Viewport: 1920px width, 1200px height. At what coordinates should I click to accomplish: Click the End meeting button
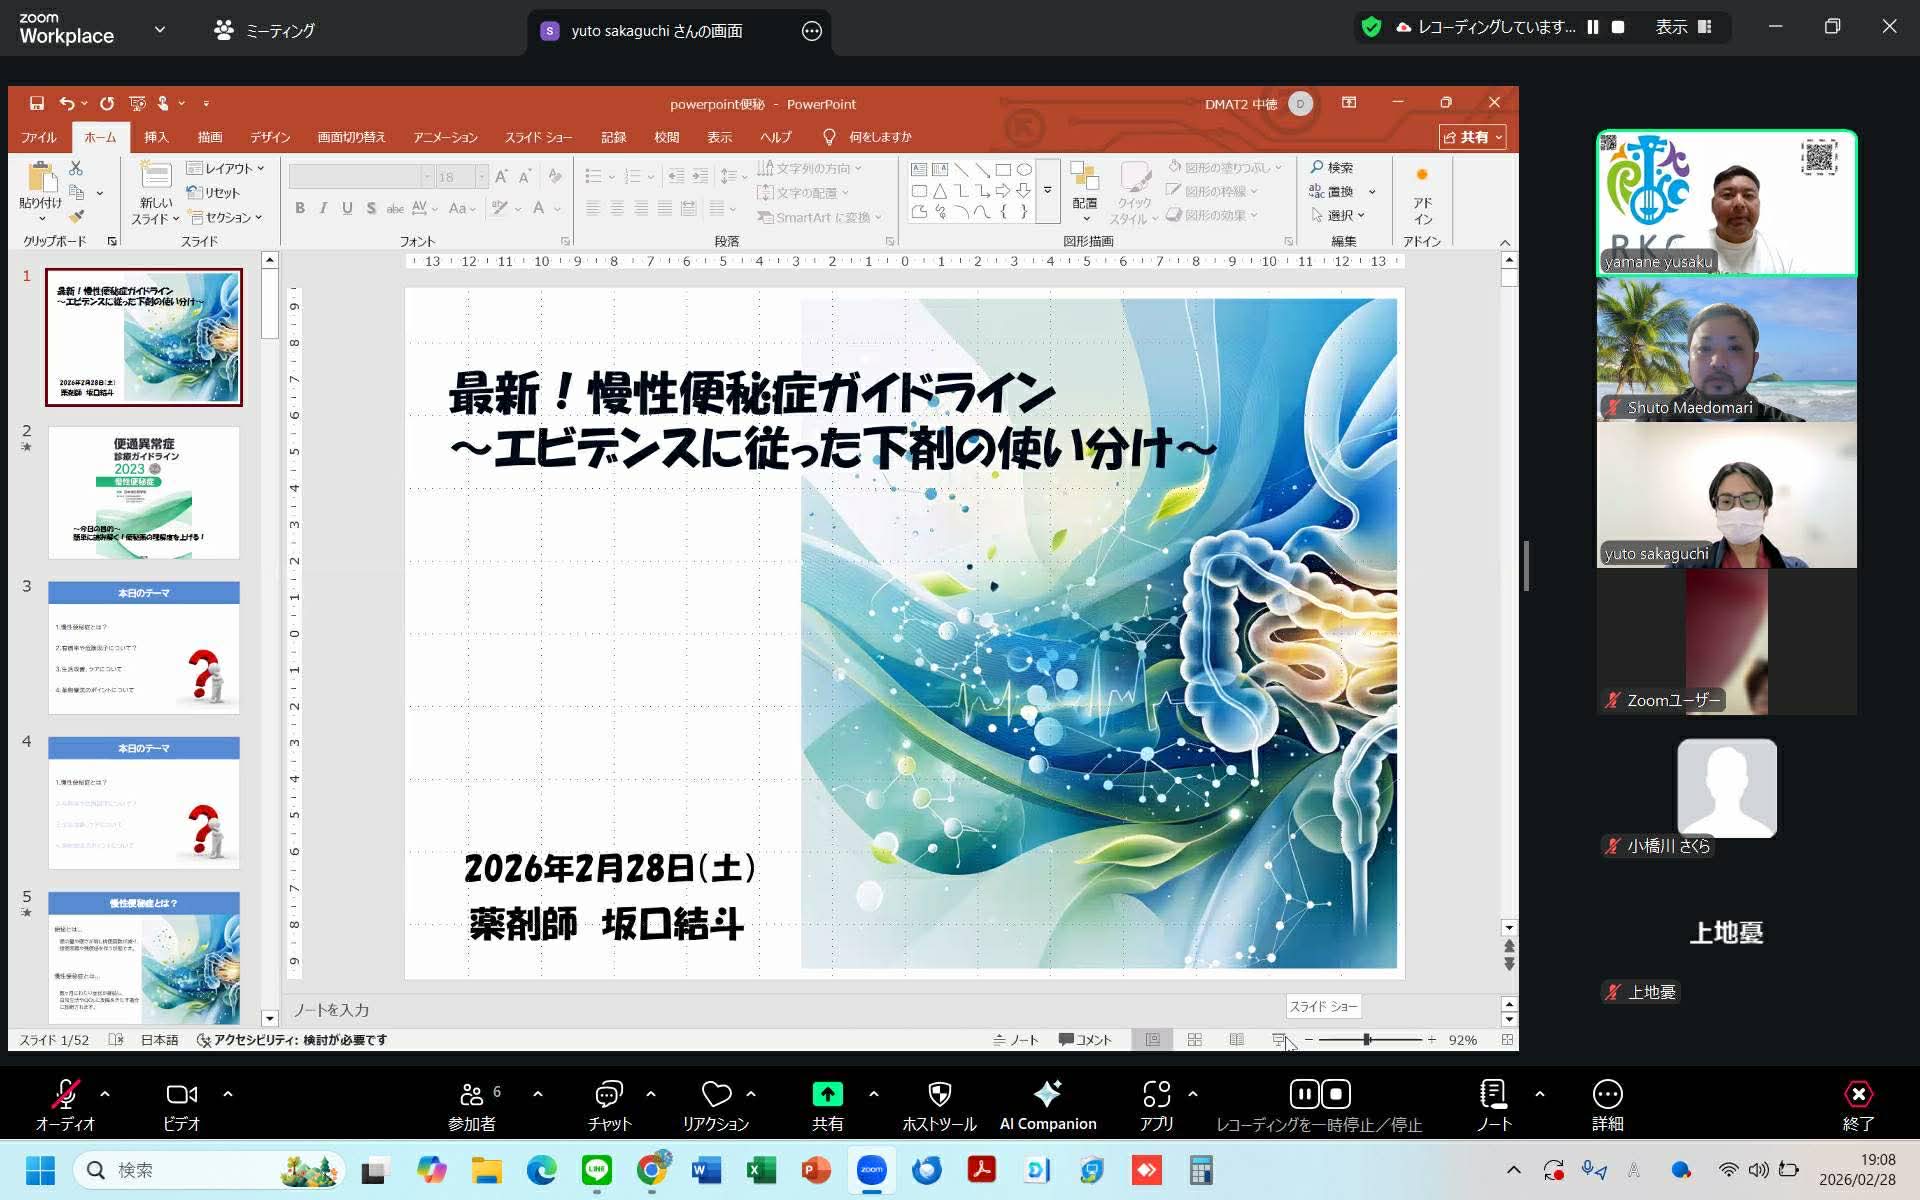1857,1095
